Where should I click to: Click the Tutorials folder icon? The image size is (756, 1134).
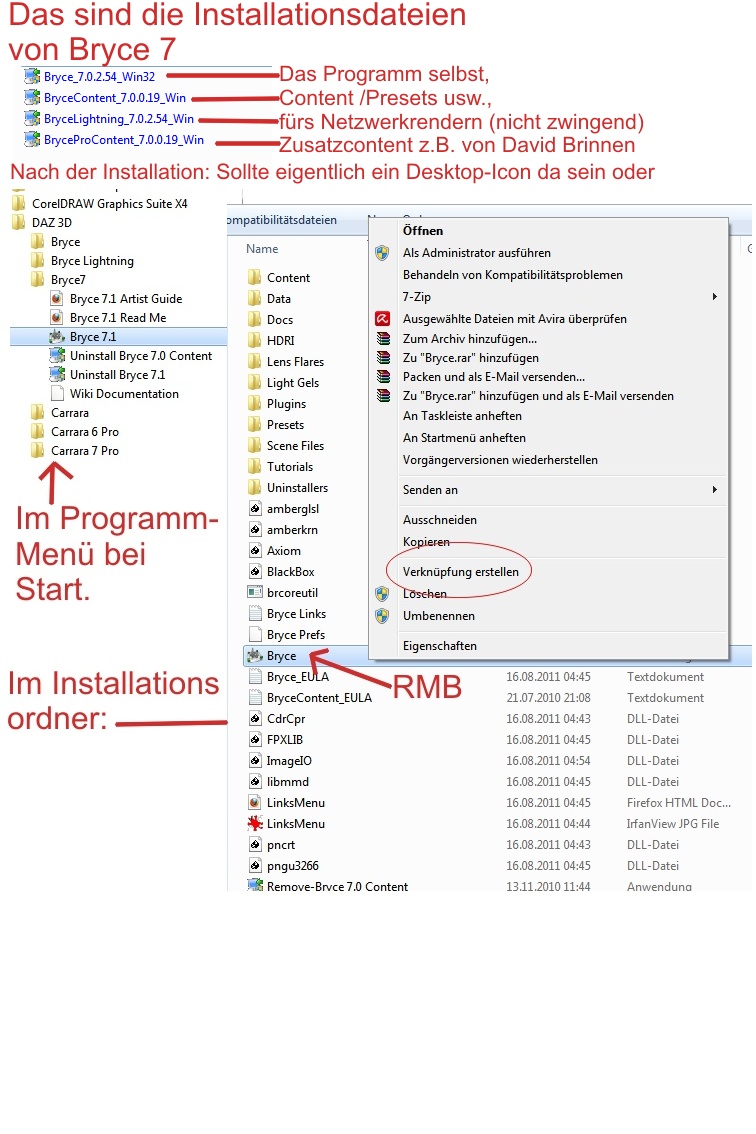pyautogui.click(x=255, y=466)
